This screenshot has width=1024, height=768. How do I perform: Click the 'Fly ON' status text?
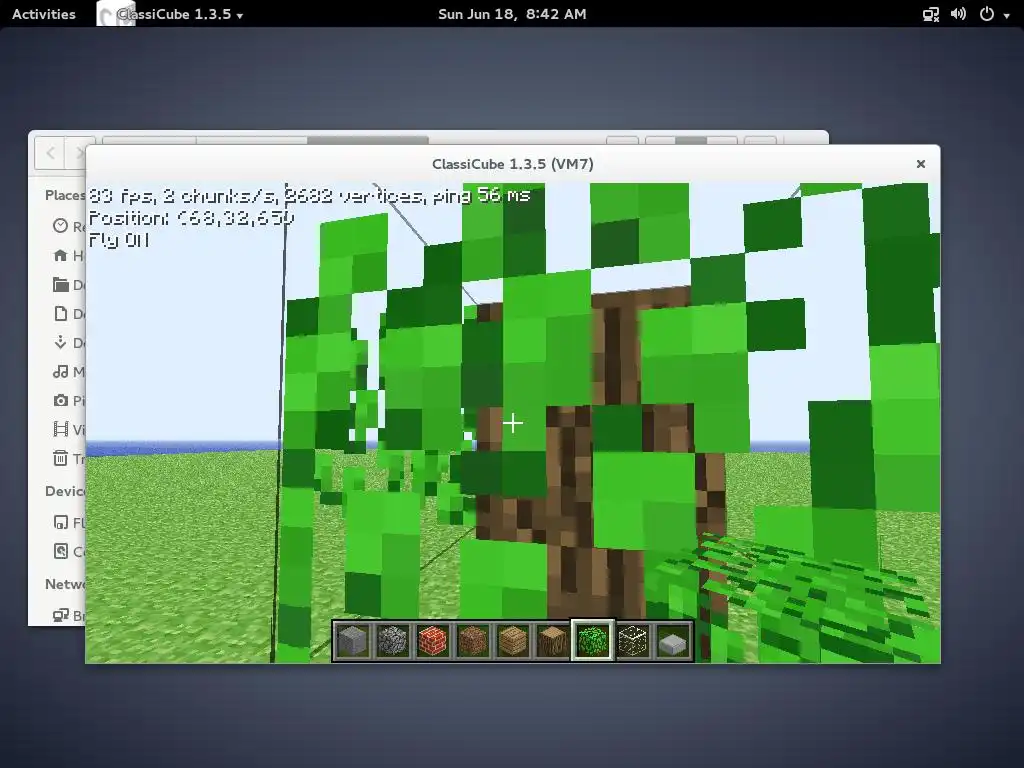click(x=119, y=240)
